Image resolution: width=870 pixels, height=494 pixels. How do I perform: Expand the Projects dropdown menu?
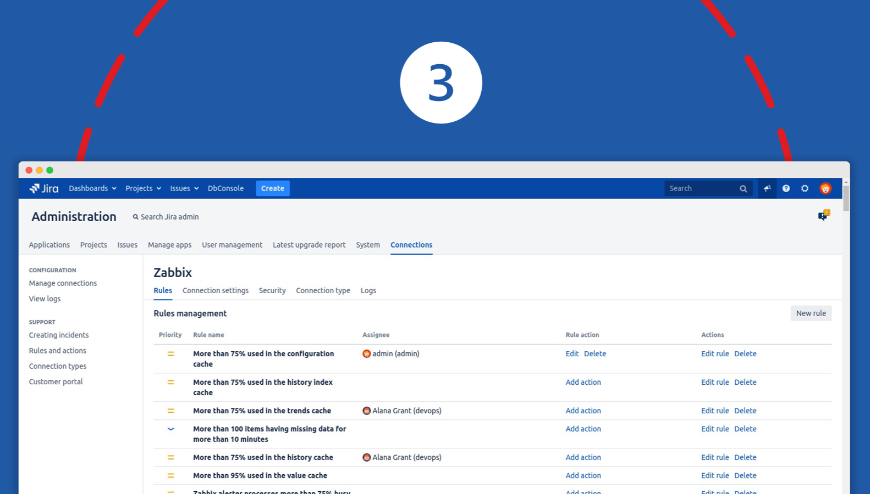tap(143, 188)
